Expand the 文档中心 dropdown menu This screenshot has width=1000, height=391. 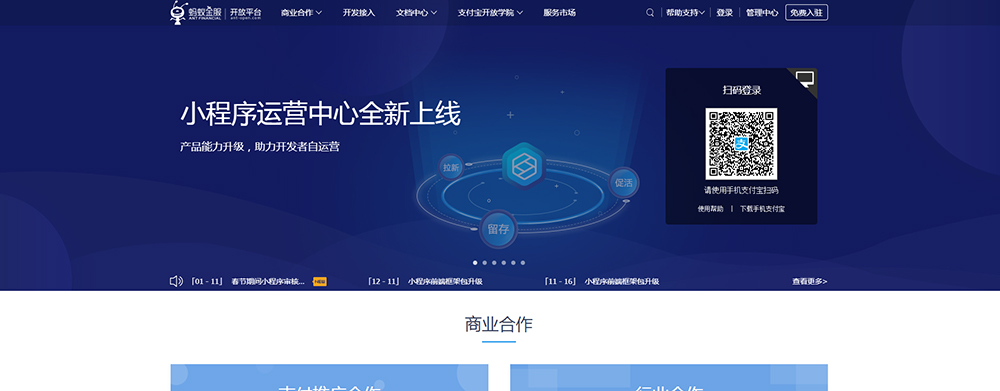click(x=416, y=12)
